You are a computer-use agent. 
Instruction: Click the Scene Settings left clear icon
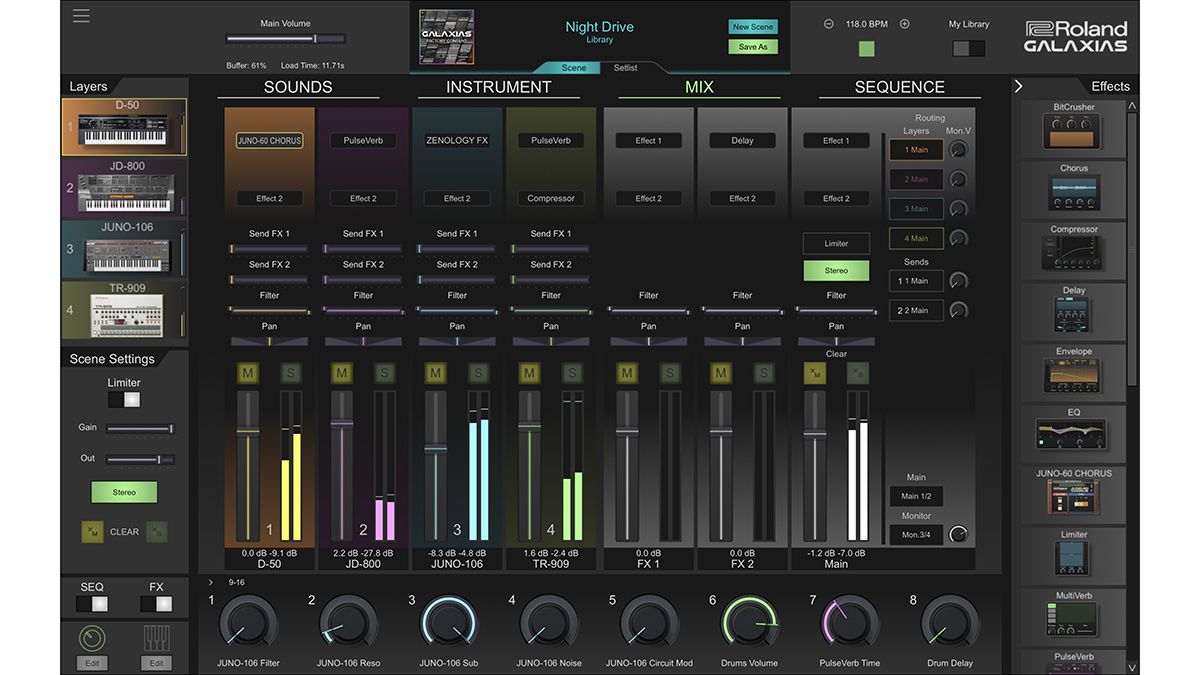[x=93, y=532]
